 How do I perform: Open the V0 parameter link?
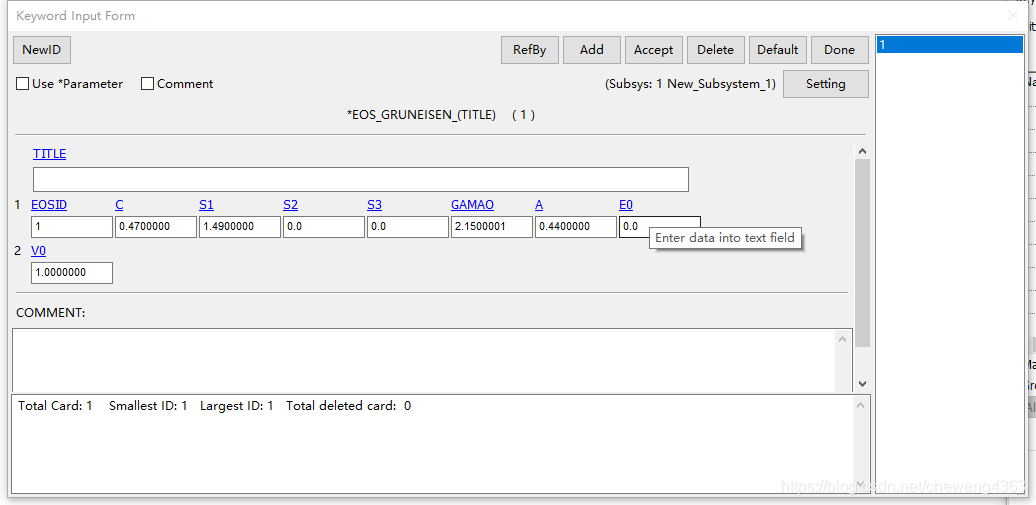click(38, 251)
